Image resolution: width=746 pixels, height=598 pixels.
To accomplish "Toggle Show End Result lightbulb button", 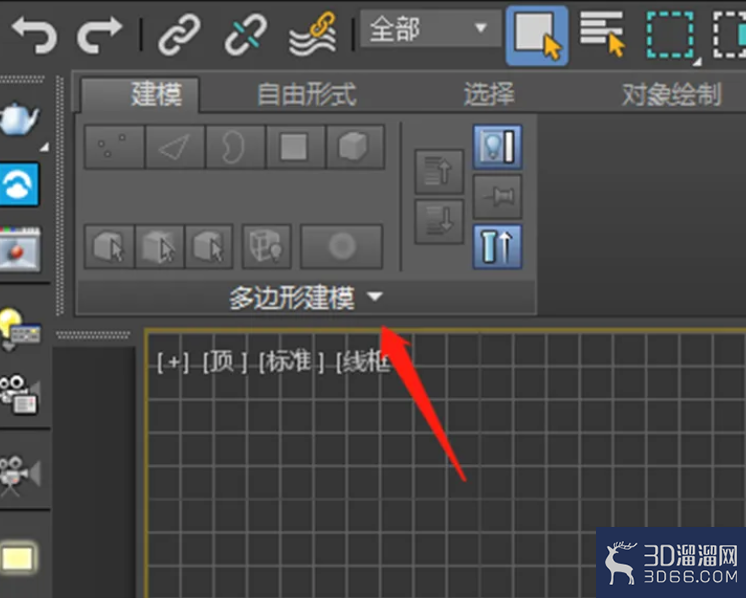I will tap(497, 147).
